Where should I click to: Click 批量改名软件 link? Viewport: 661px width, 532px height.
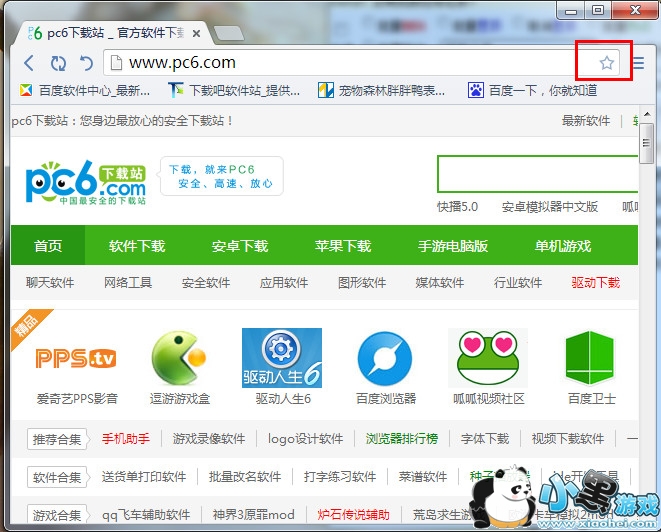pos(245,477)
